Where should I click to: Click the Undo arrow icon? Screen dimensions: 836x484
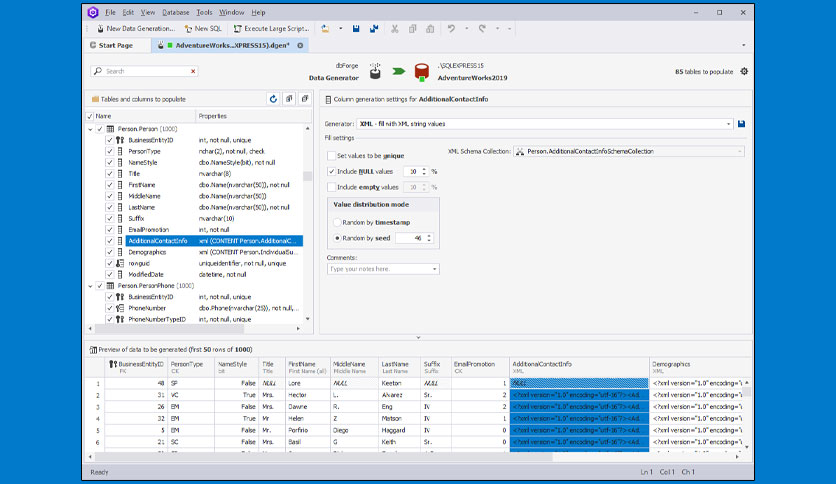point(452,29)
